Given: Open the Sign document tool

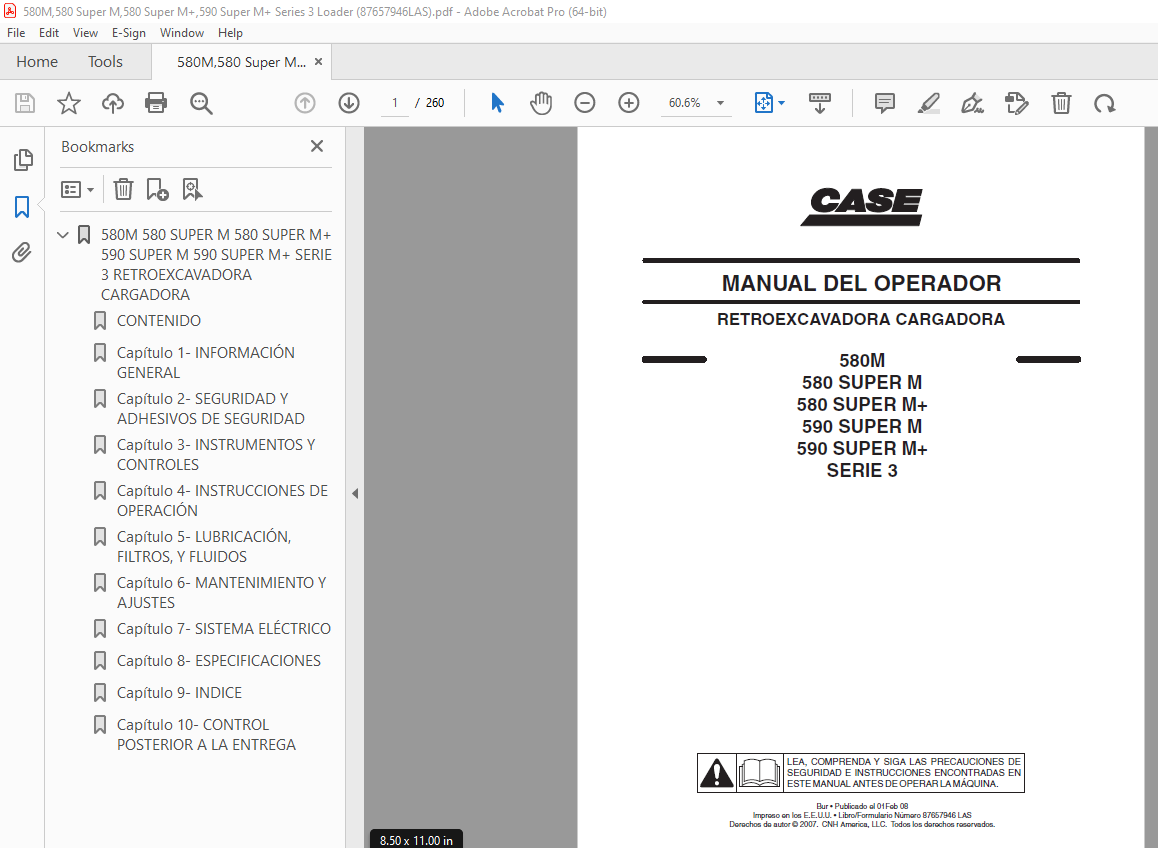Looking at the screenshot, I should [972, 103].
